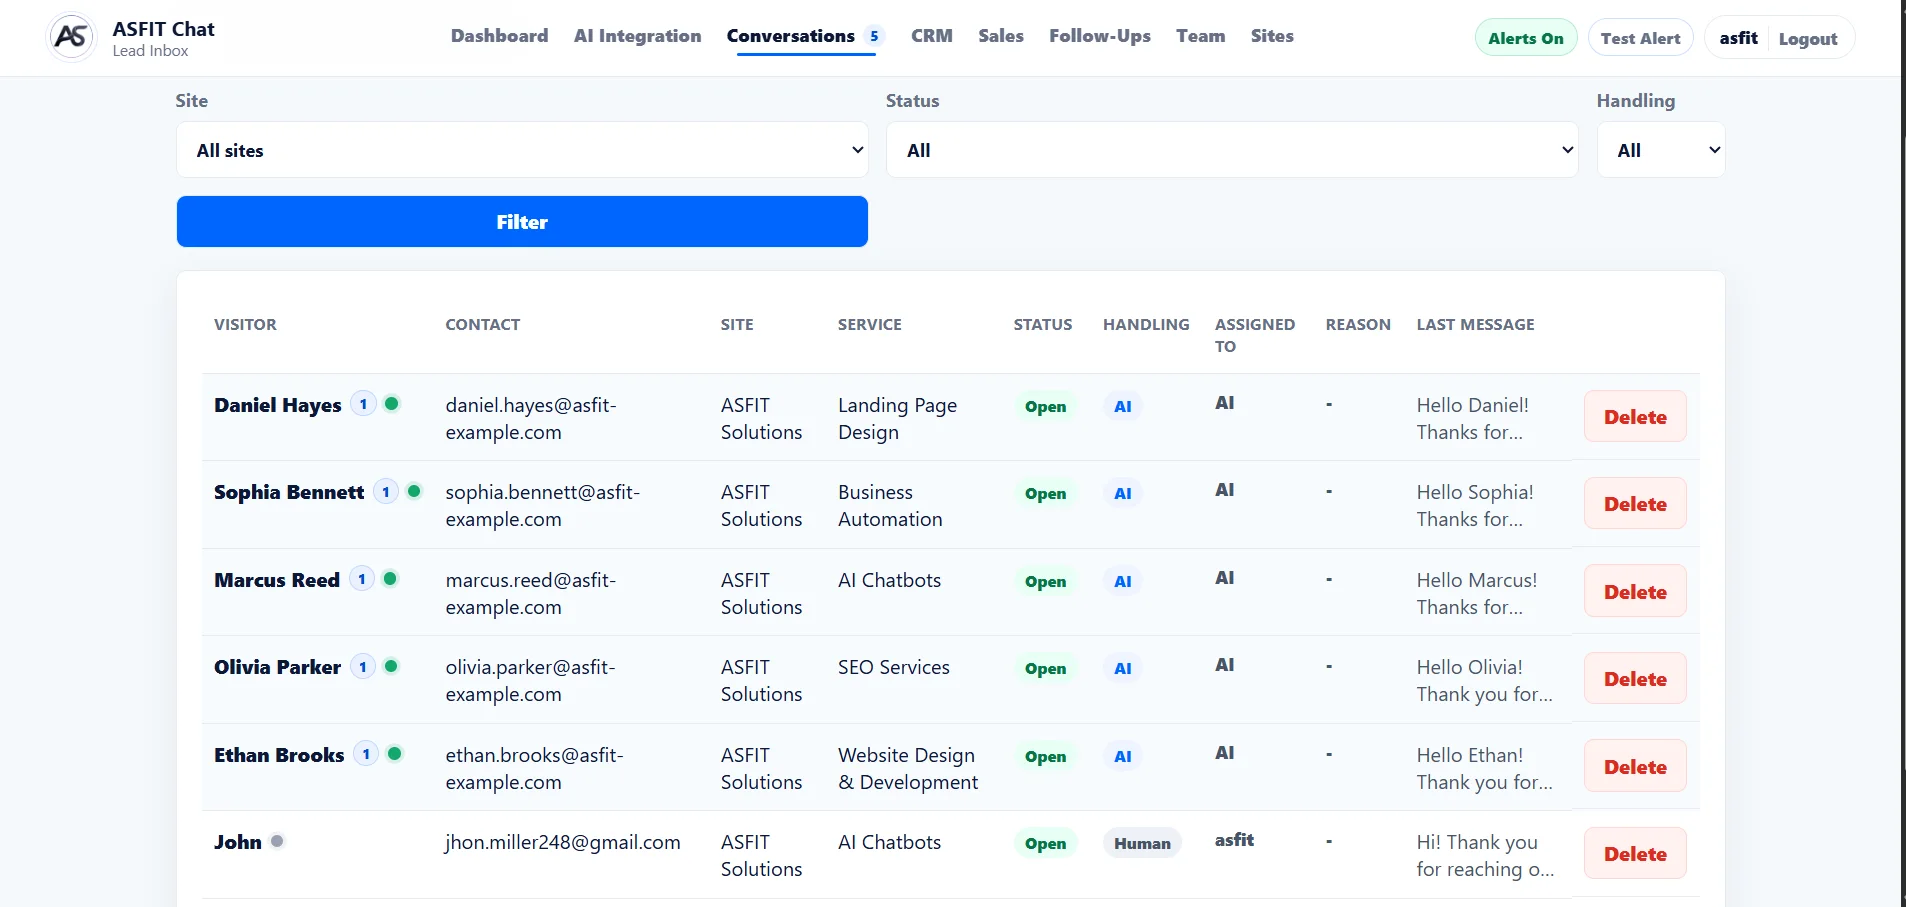Switch to the Follow-Ups tab

click(x=1099, y=36)
